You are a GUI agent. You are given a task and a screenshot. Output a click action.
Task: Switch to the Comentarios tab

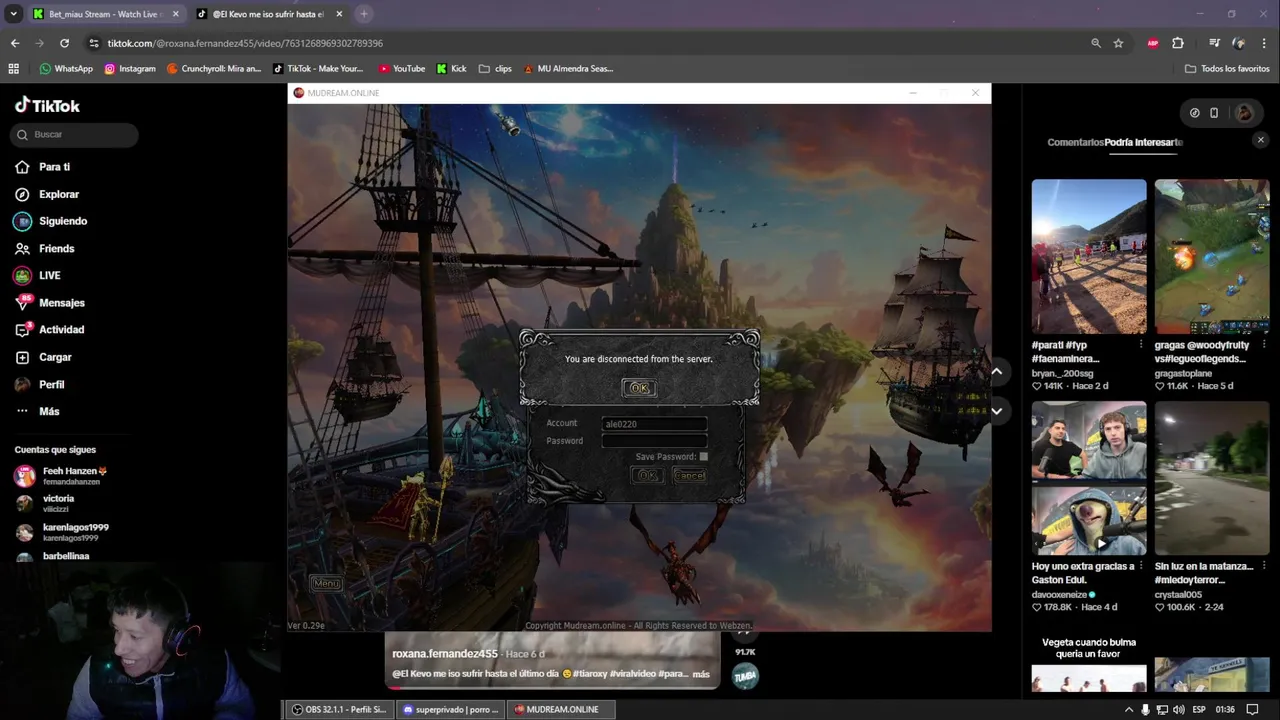pos(1075,142)
